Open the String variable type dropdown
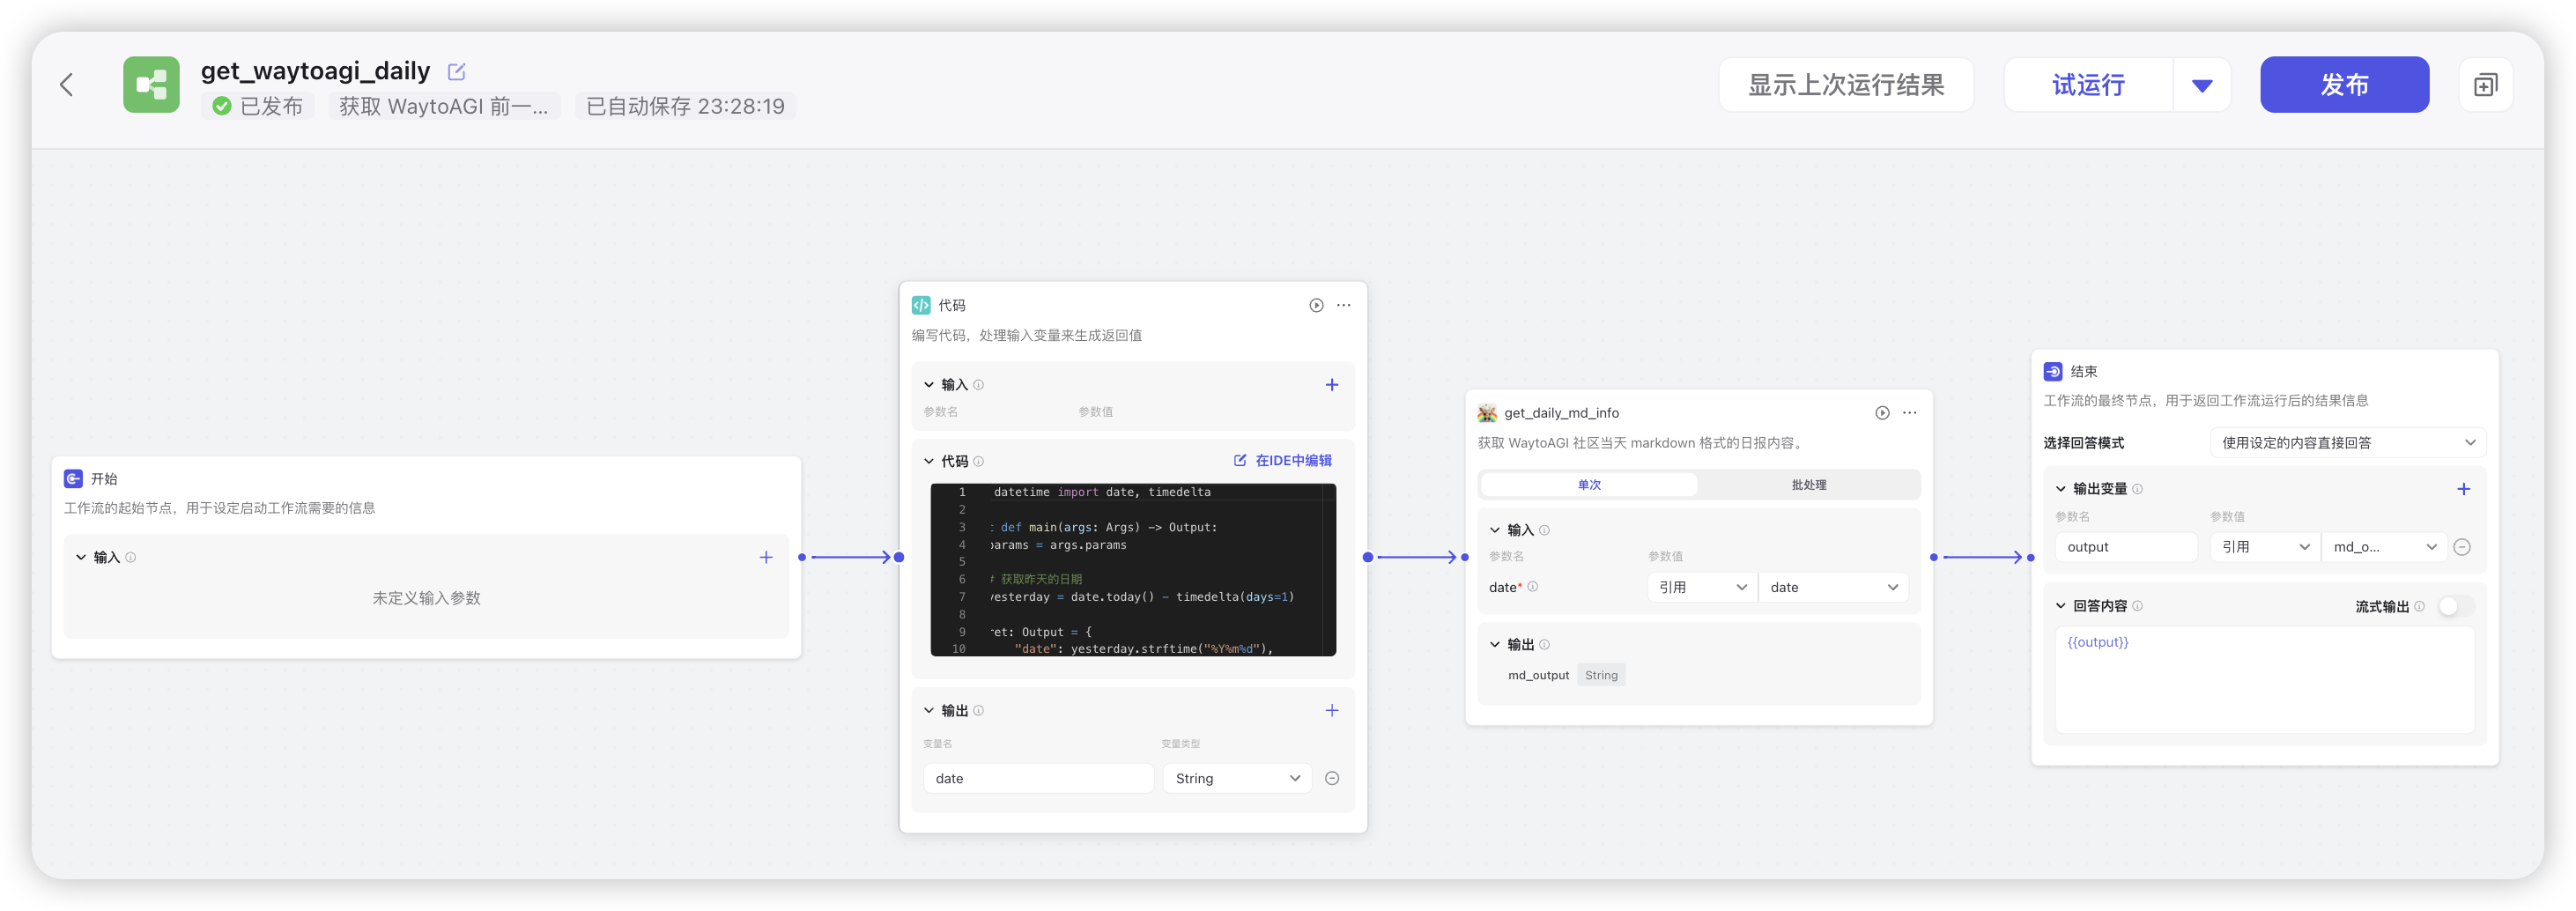 (x=1237, y=779)
